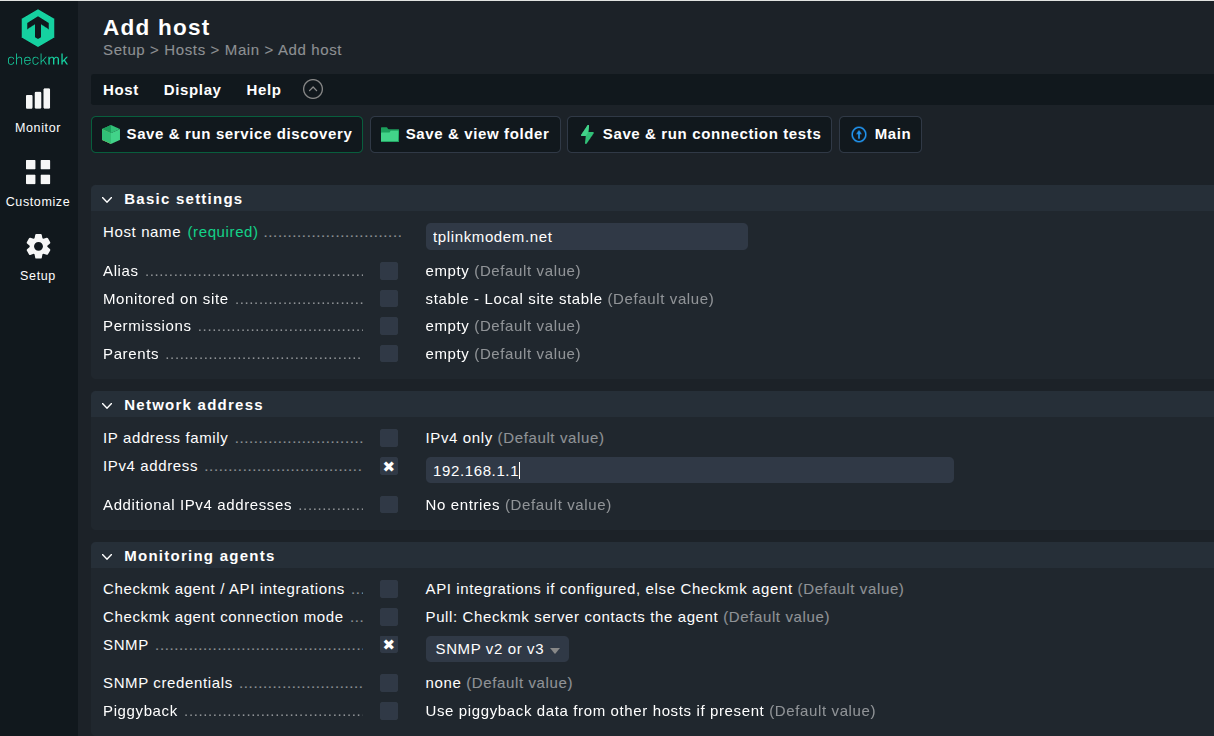Click the collapse menu bar arrow icon
Screen dimensions: 1214x736
point(313,89)
